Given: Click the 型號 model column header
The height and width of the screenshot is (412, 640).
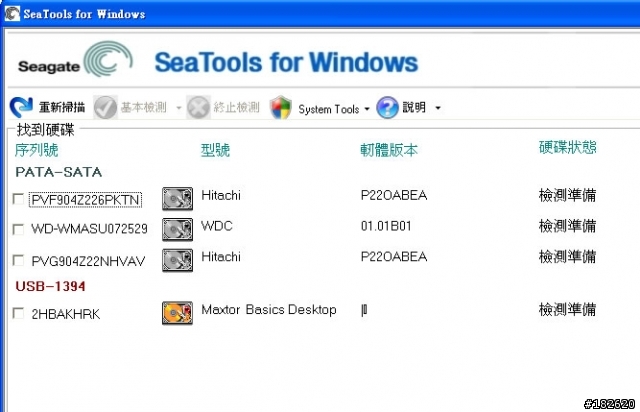Looking at the screenshot, I should point(215,150).
